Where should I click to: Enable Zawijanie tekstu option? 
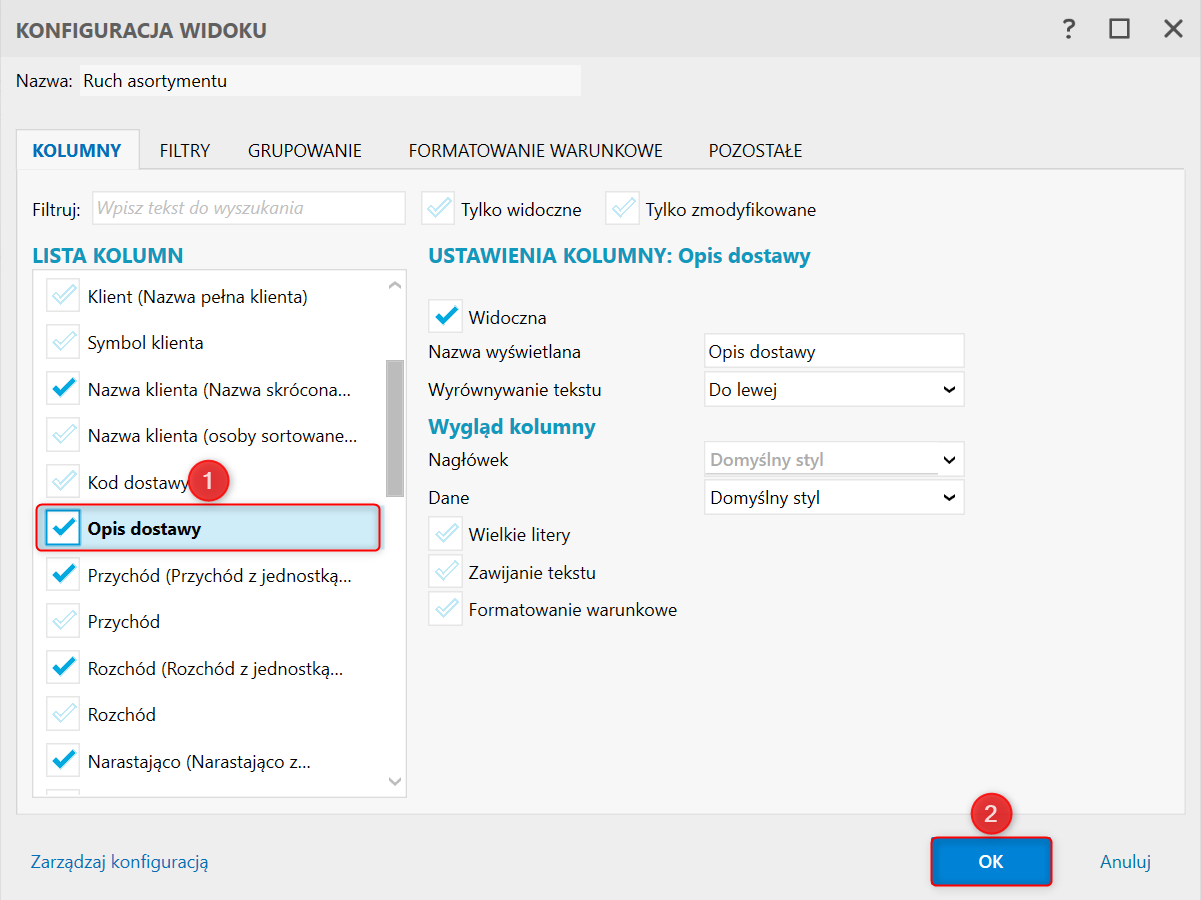point(445,572)
